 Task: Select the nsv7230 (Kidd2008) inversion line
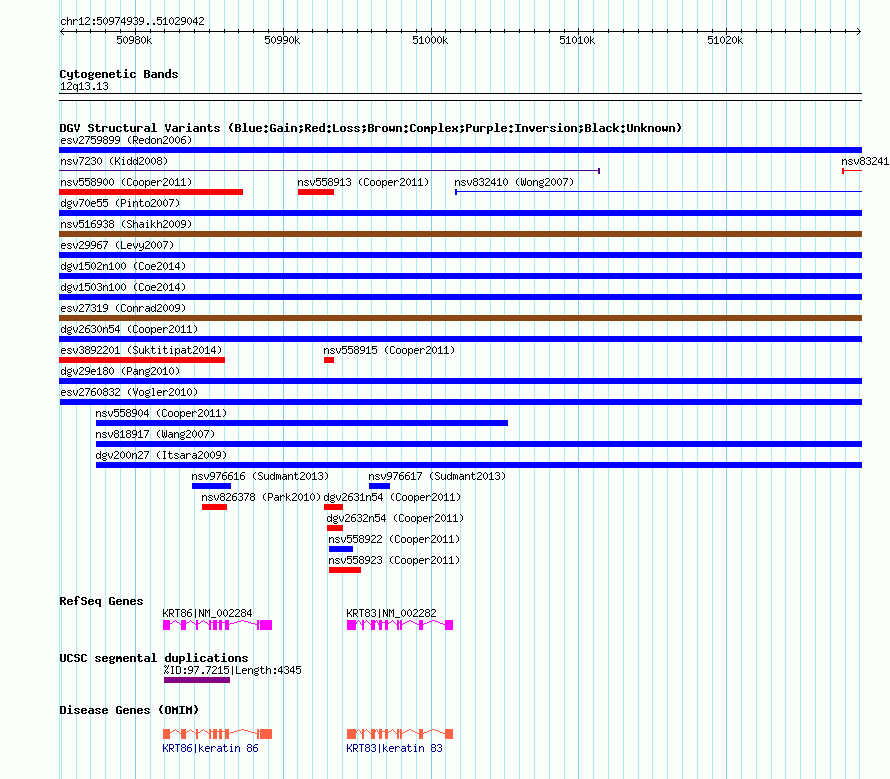330,171
